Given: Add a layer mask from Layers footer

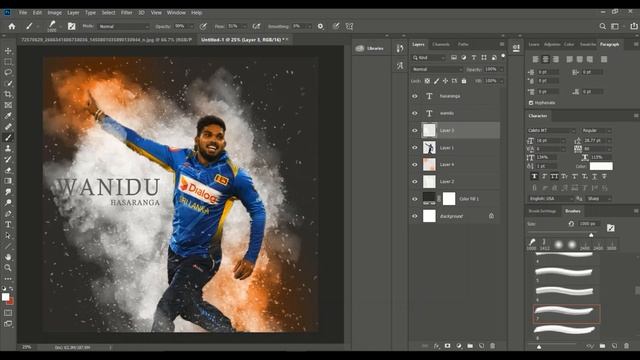Looking at the screenshot, I should click(x=448, y=346).
